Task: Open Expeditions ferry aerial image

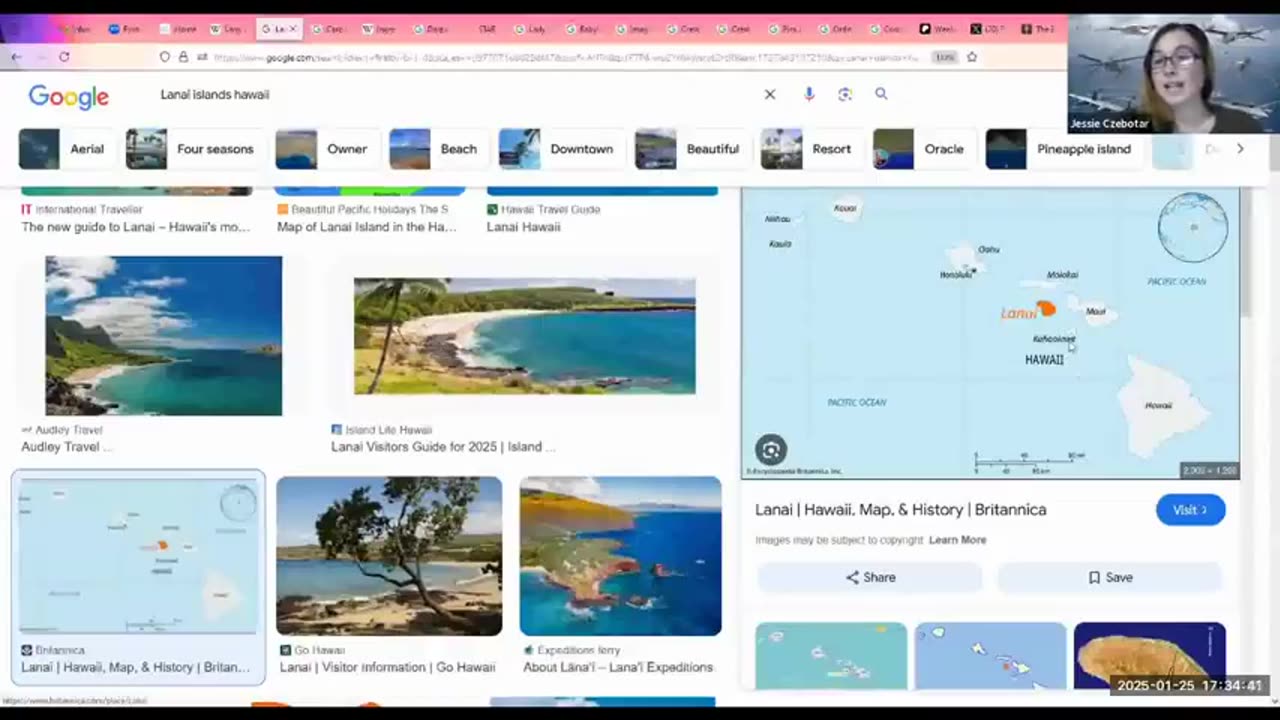Action: pos(620,556)
